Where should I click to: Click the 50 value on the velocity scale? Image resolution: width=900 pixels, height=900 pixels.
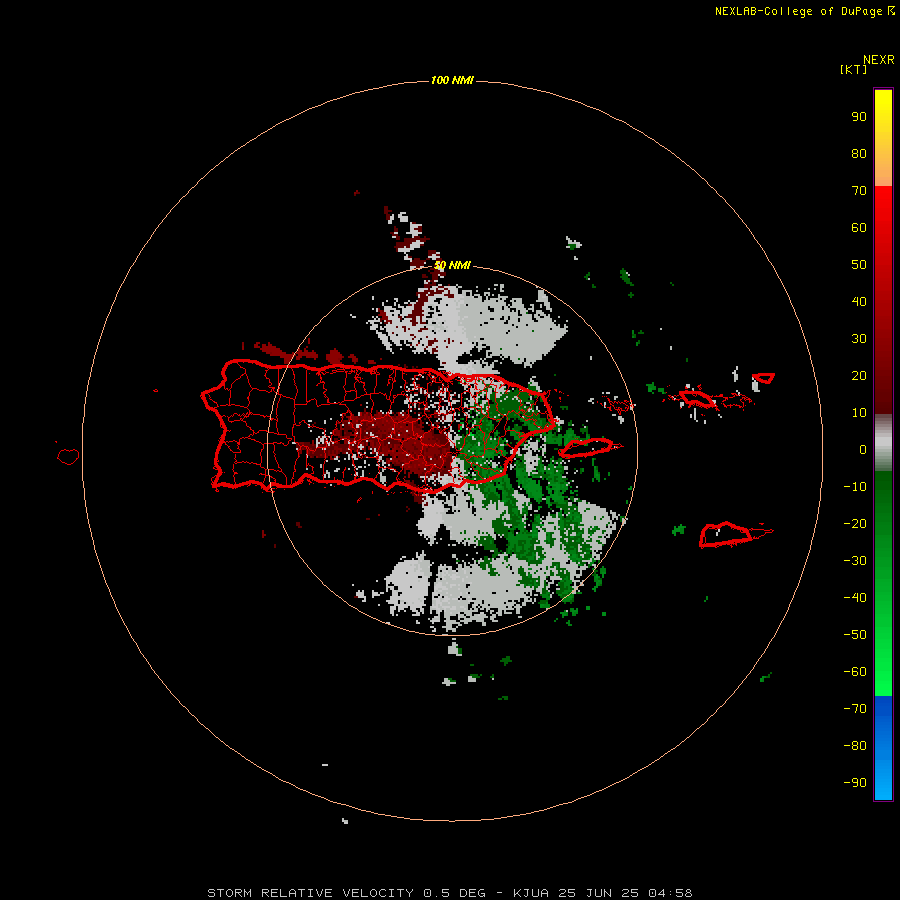[x=859, y=265]
